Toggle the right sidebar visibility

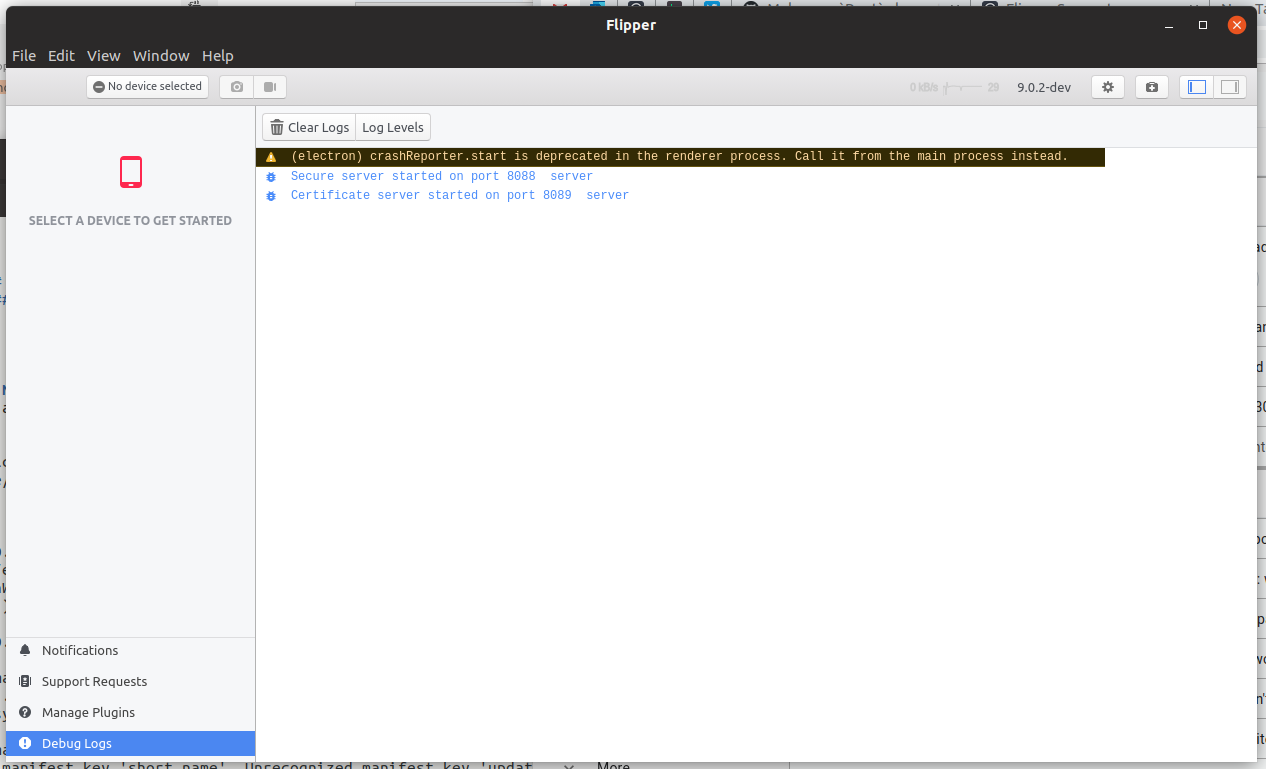1230,87
